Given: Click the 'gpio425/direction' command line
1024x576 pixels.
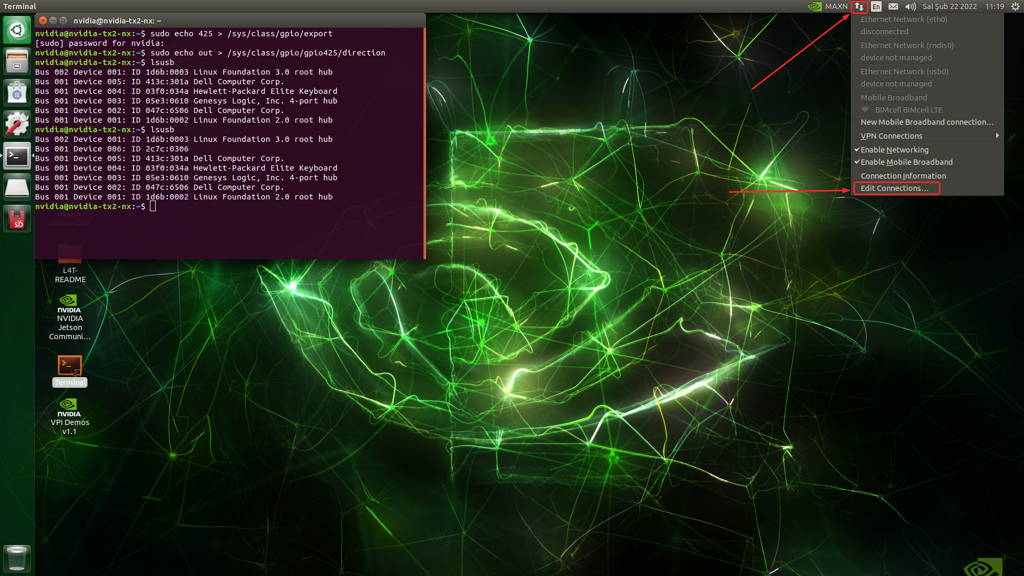Looking at the screenshot, I should pos(210,53).
